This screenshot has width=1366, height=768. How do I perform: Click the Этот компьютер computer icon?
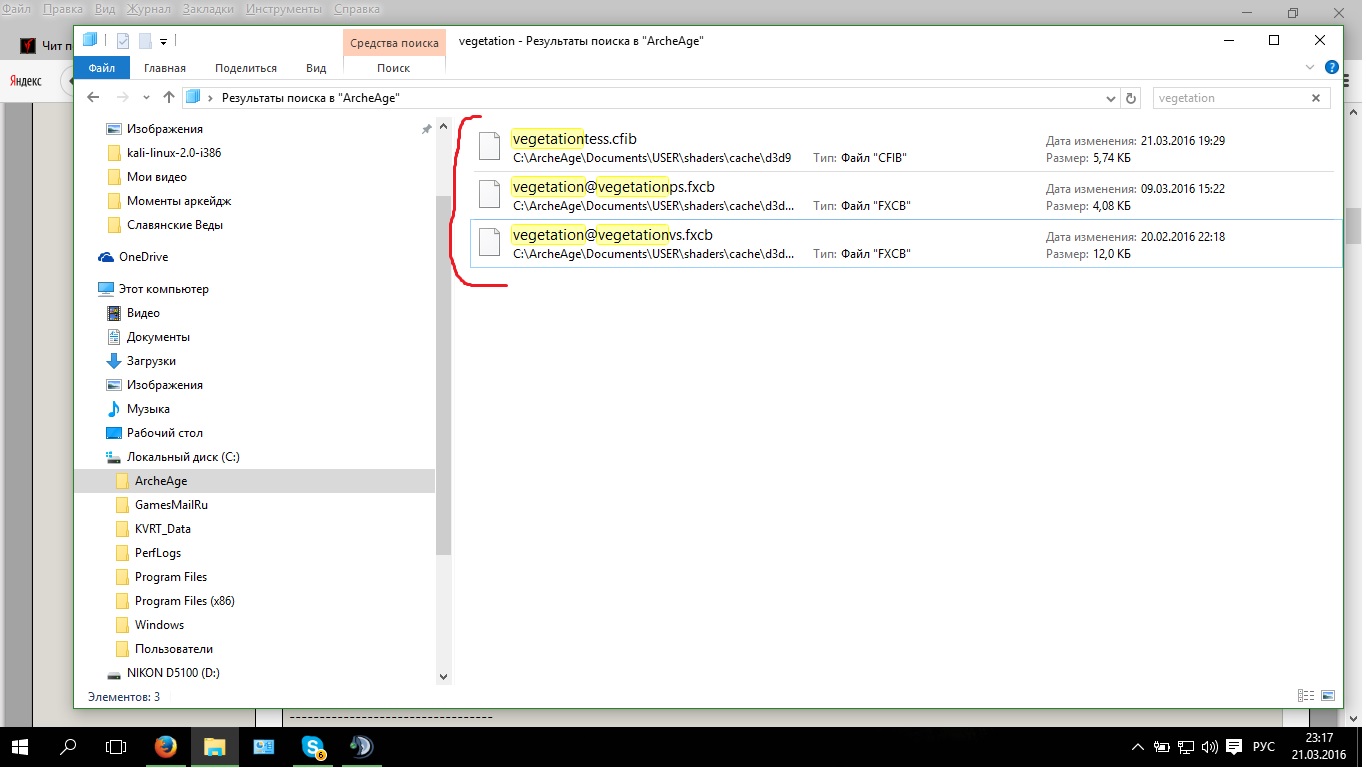tap(106, 289)
